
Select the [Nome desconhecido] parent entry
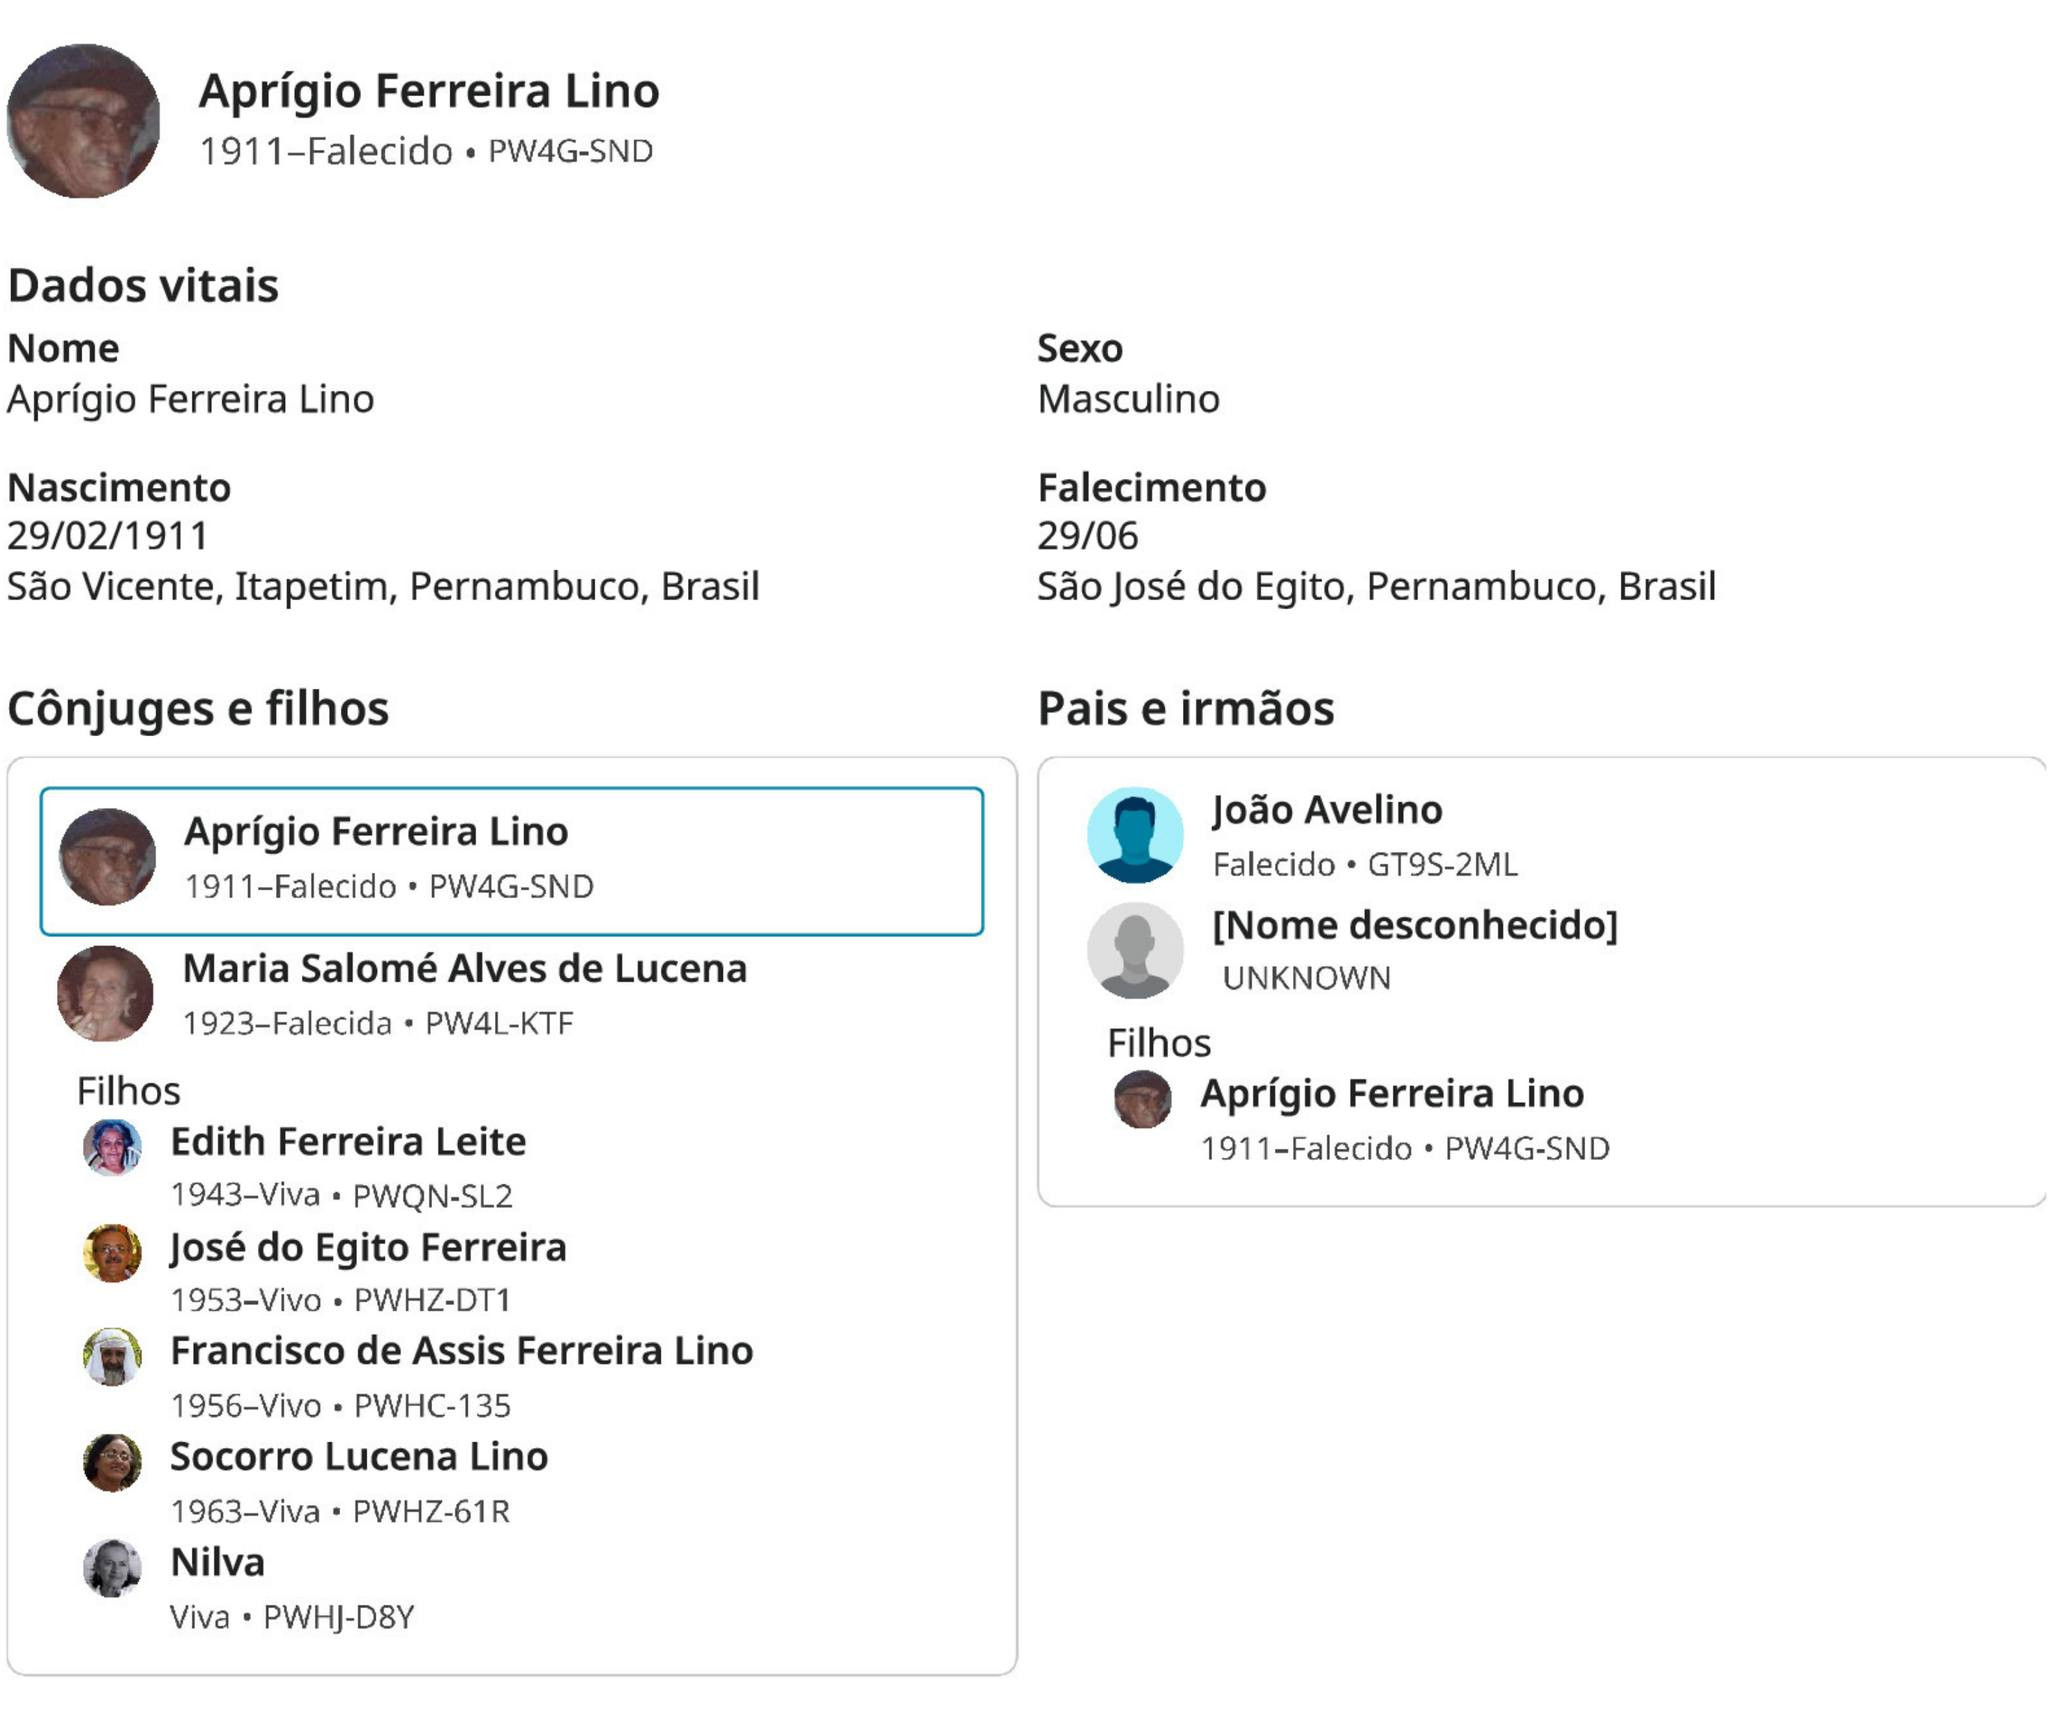pos(1414,925)
